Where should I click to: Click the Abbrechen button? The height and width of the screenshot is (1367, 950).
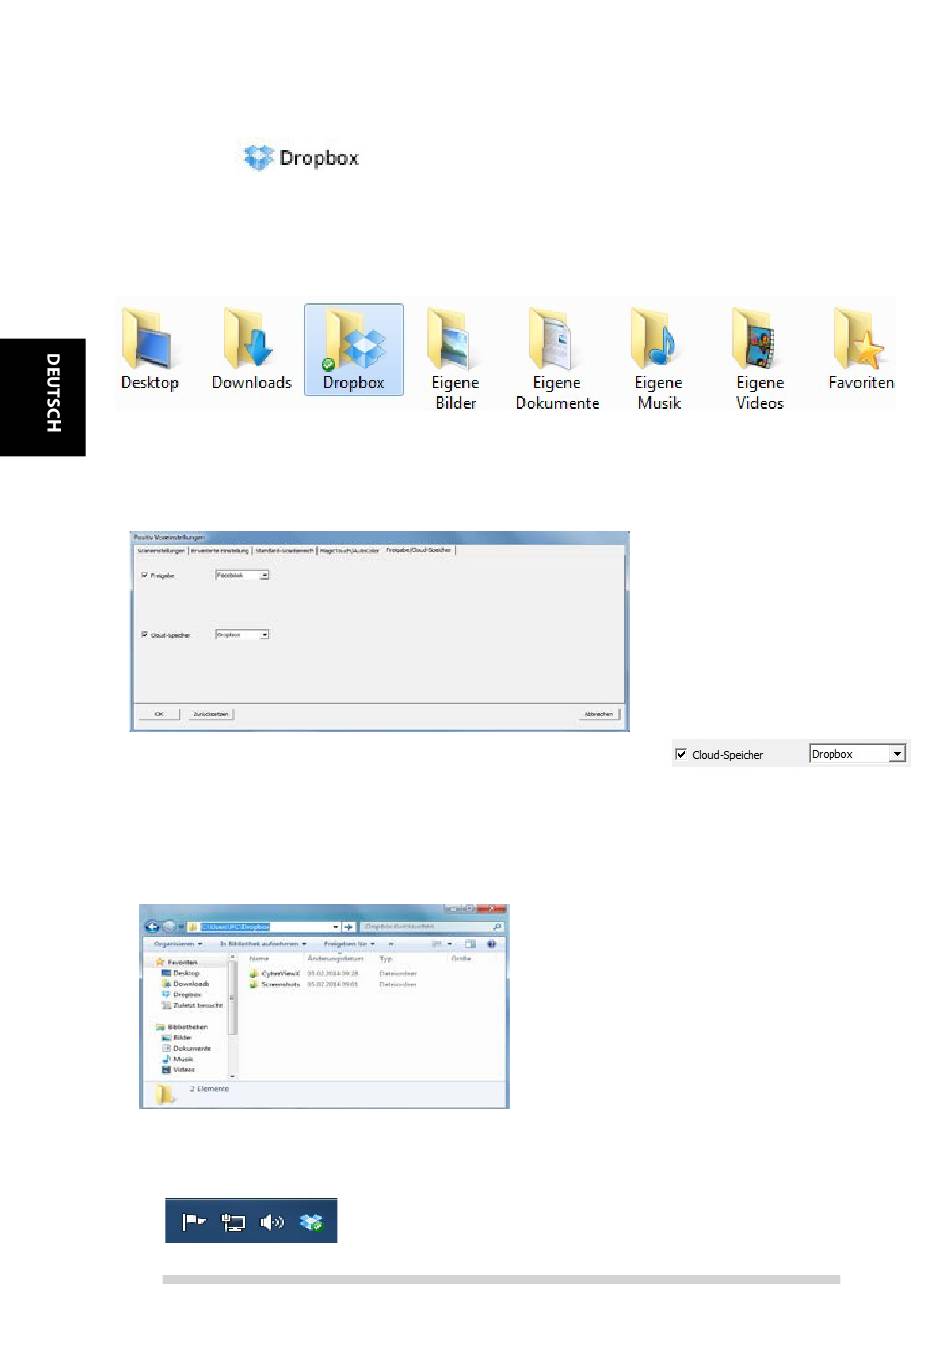[x=599, y=714]
